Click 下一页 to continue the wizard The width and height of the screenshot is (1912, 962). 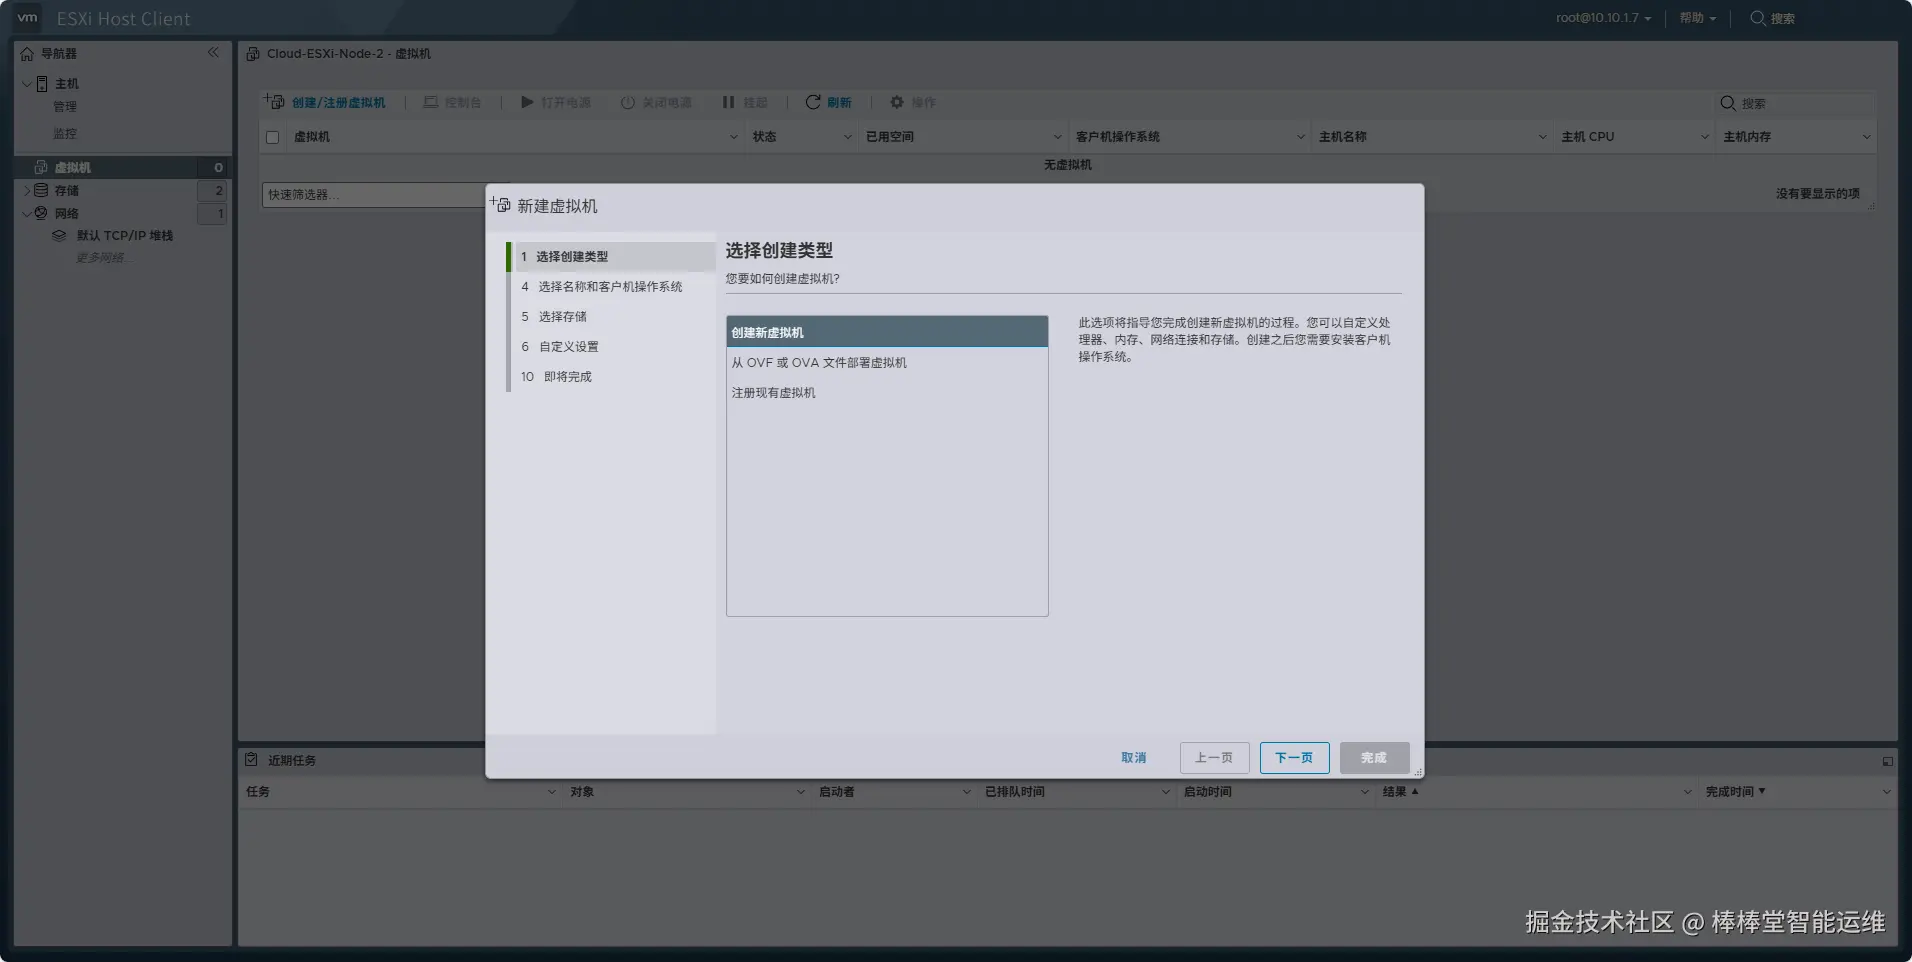coord(1294,758)
